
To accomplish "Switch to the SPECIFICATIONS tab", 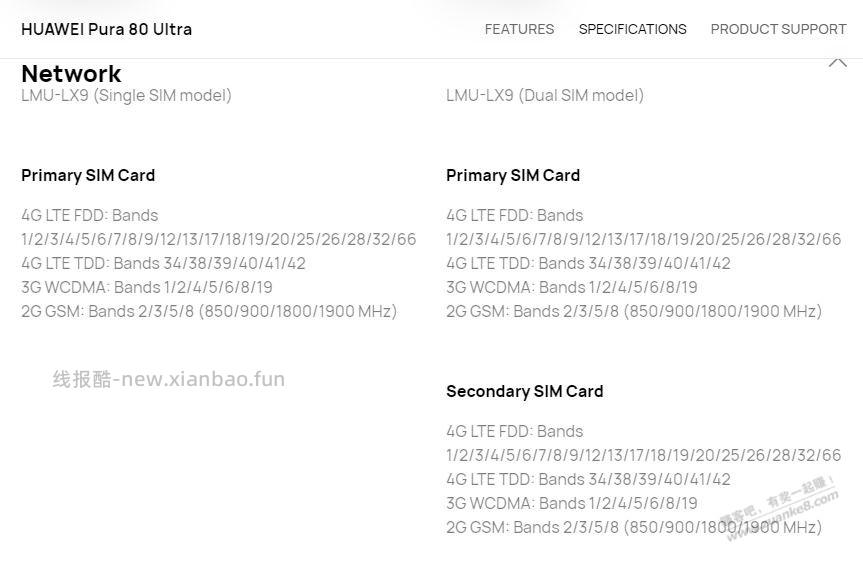I will pyautogui.click(x=632, y=29).
